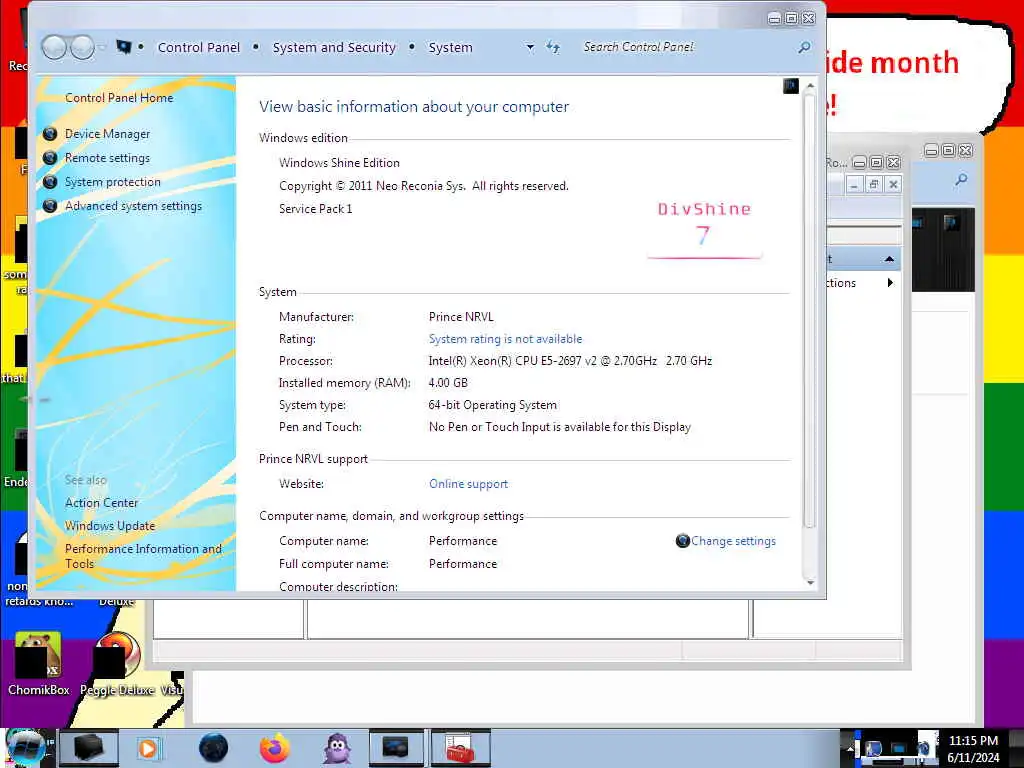1024x768 pixels.
Task: Click the shield icon beside Change settings
Action: click(x=682, y=541)
